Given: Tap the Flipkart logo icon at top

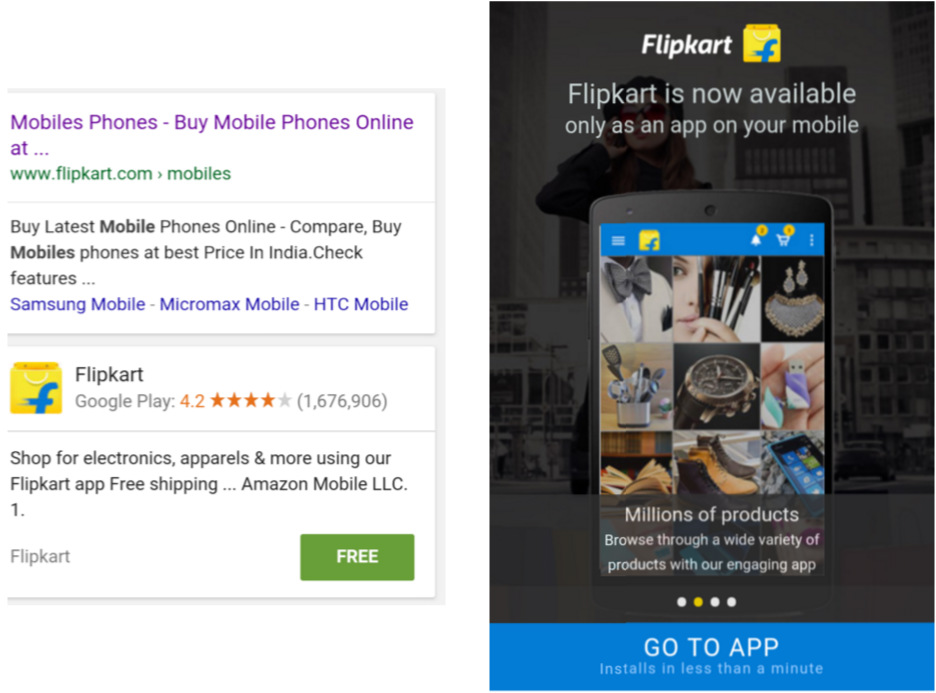Looking at the screenshot, I should click(761, 43).
